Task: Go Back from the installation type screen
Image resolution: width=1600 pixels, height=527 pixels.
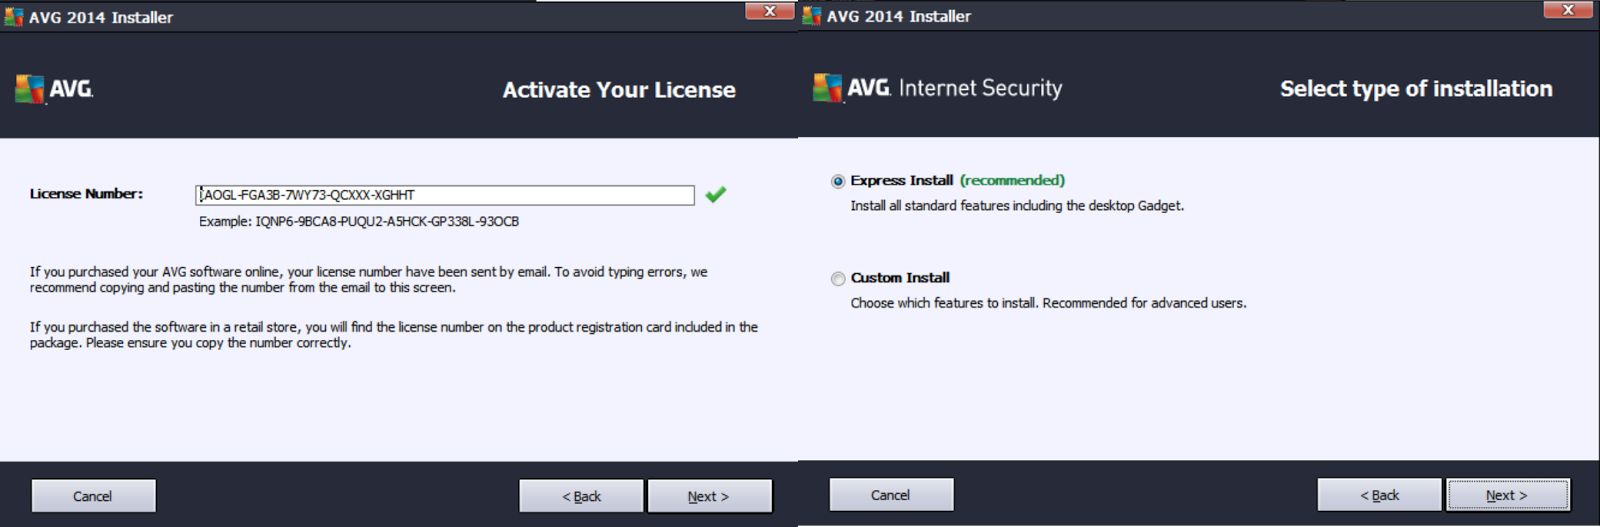Action: tap(1379, 495)
